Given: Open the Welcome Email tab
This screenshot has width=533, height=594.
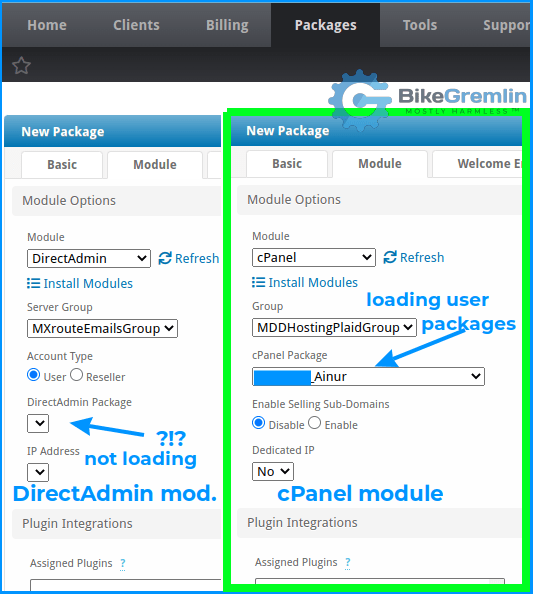Looking at the screenshot, I should (477, 164).
